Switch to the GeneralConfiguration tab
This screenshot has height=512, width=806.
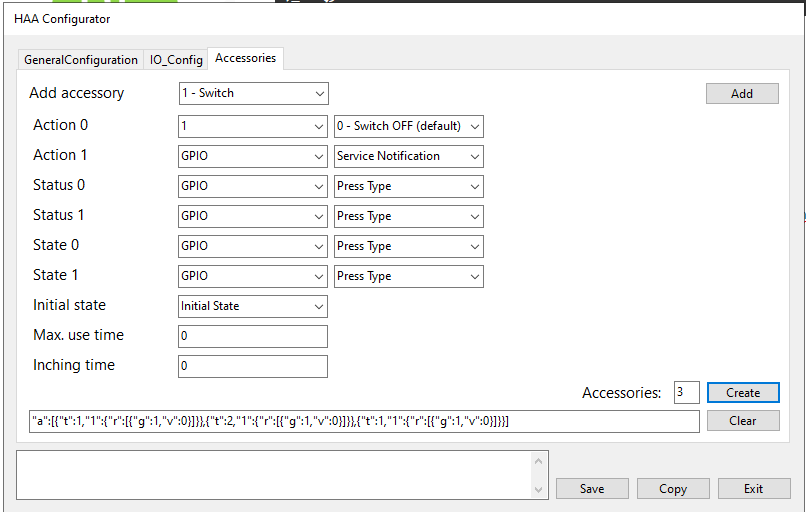pyautogui.click(x=81, y=60)
